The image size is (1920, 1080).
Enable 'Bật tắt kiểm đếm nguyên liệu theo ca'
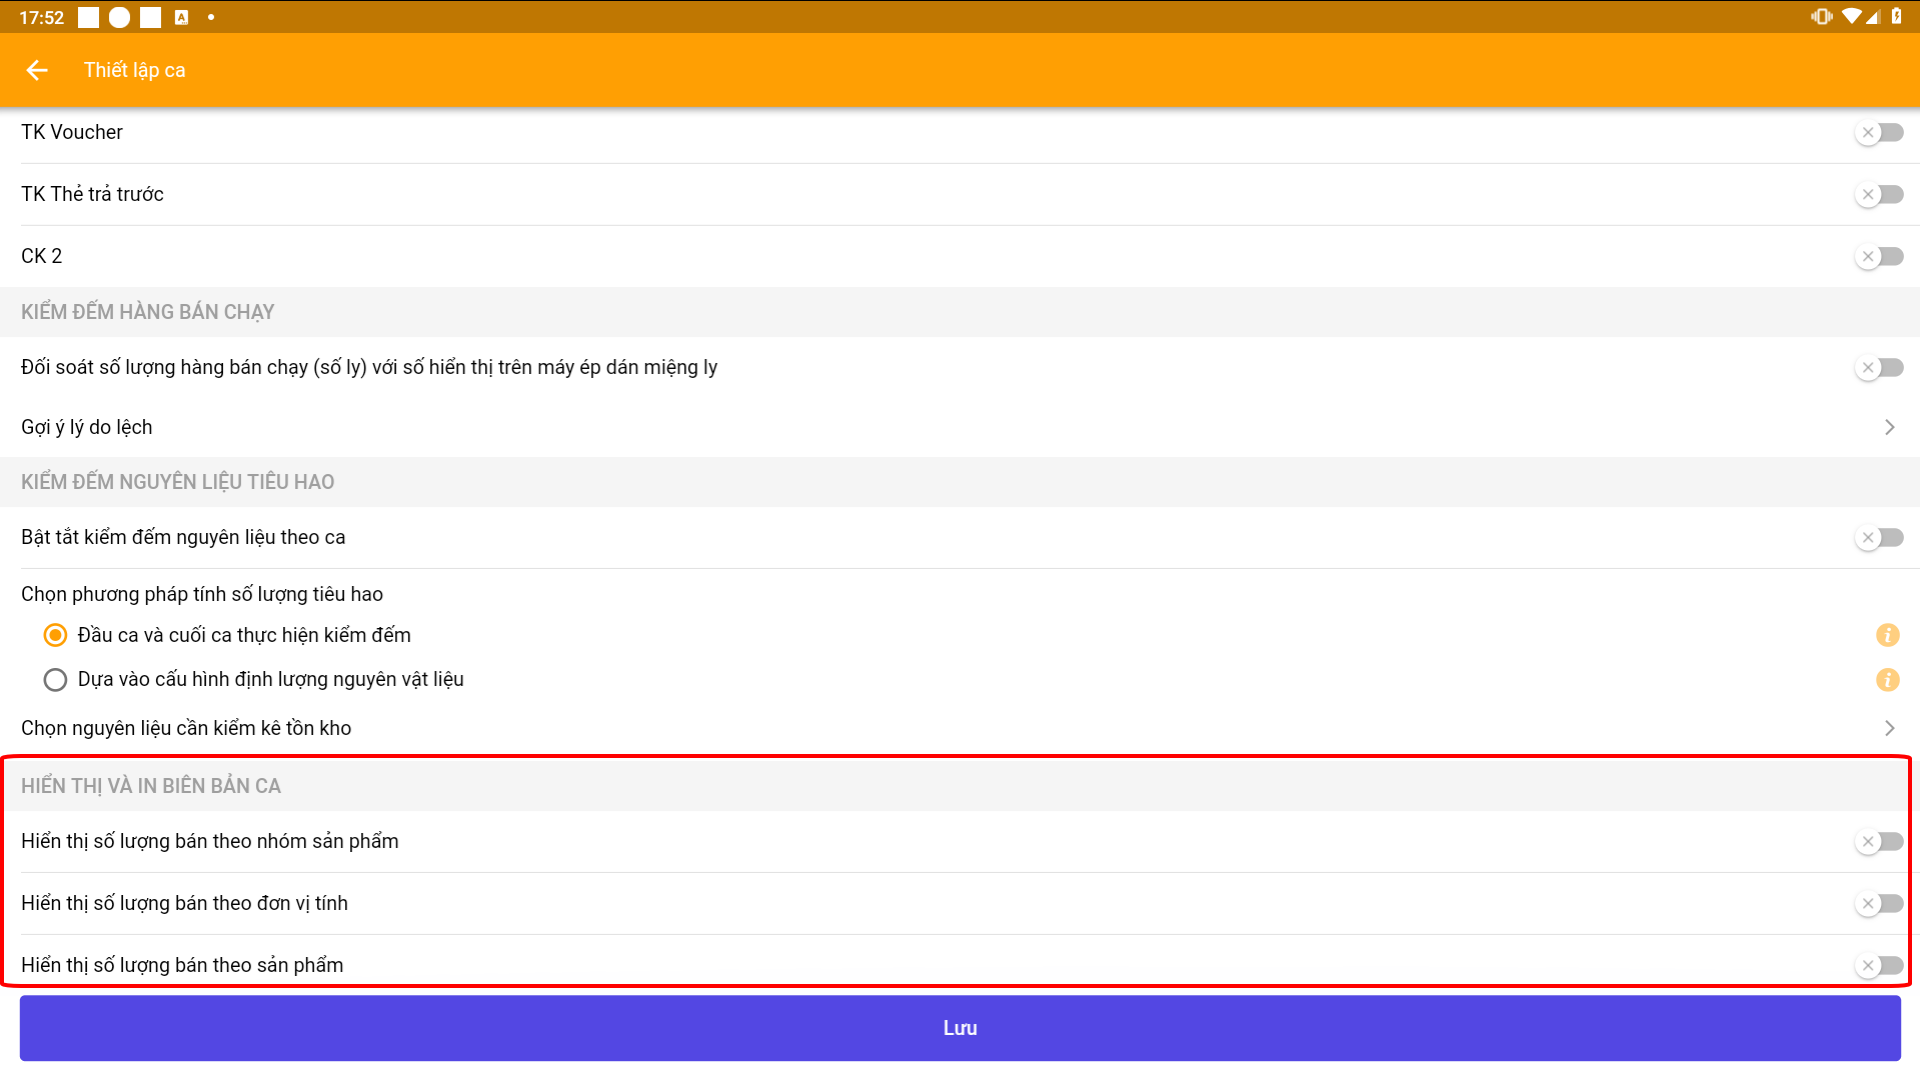[1879, 537]
